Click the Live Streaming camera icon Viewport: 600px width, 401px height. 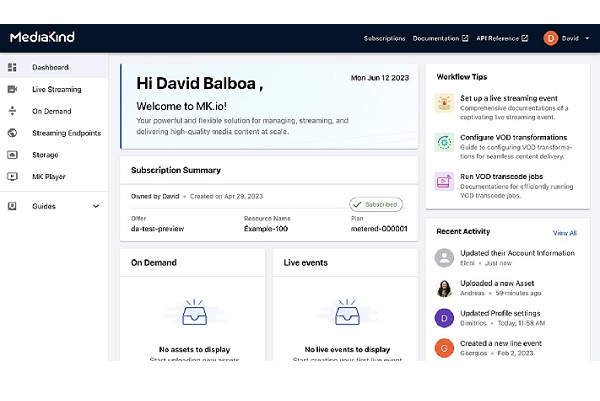point(12,89)
